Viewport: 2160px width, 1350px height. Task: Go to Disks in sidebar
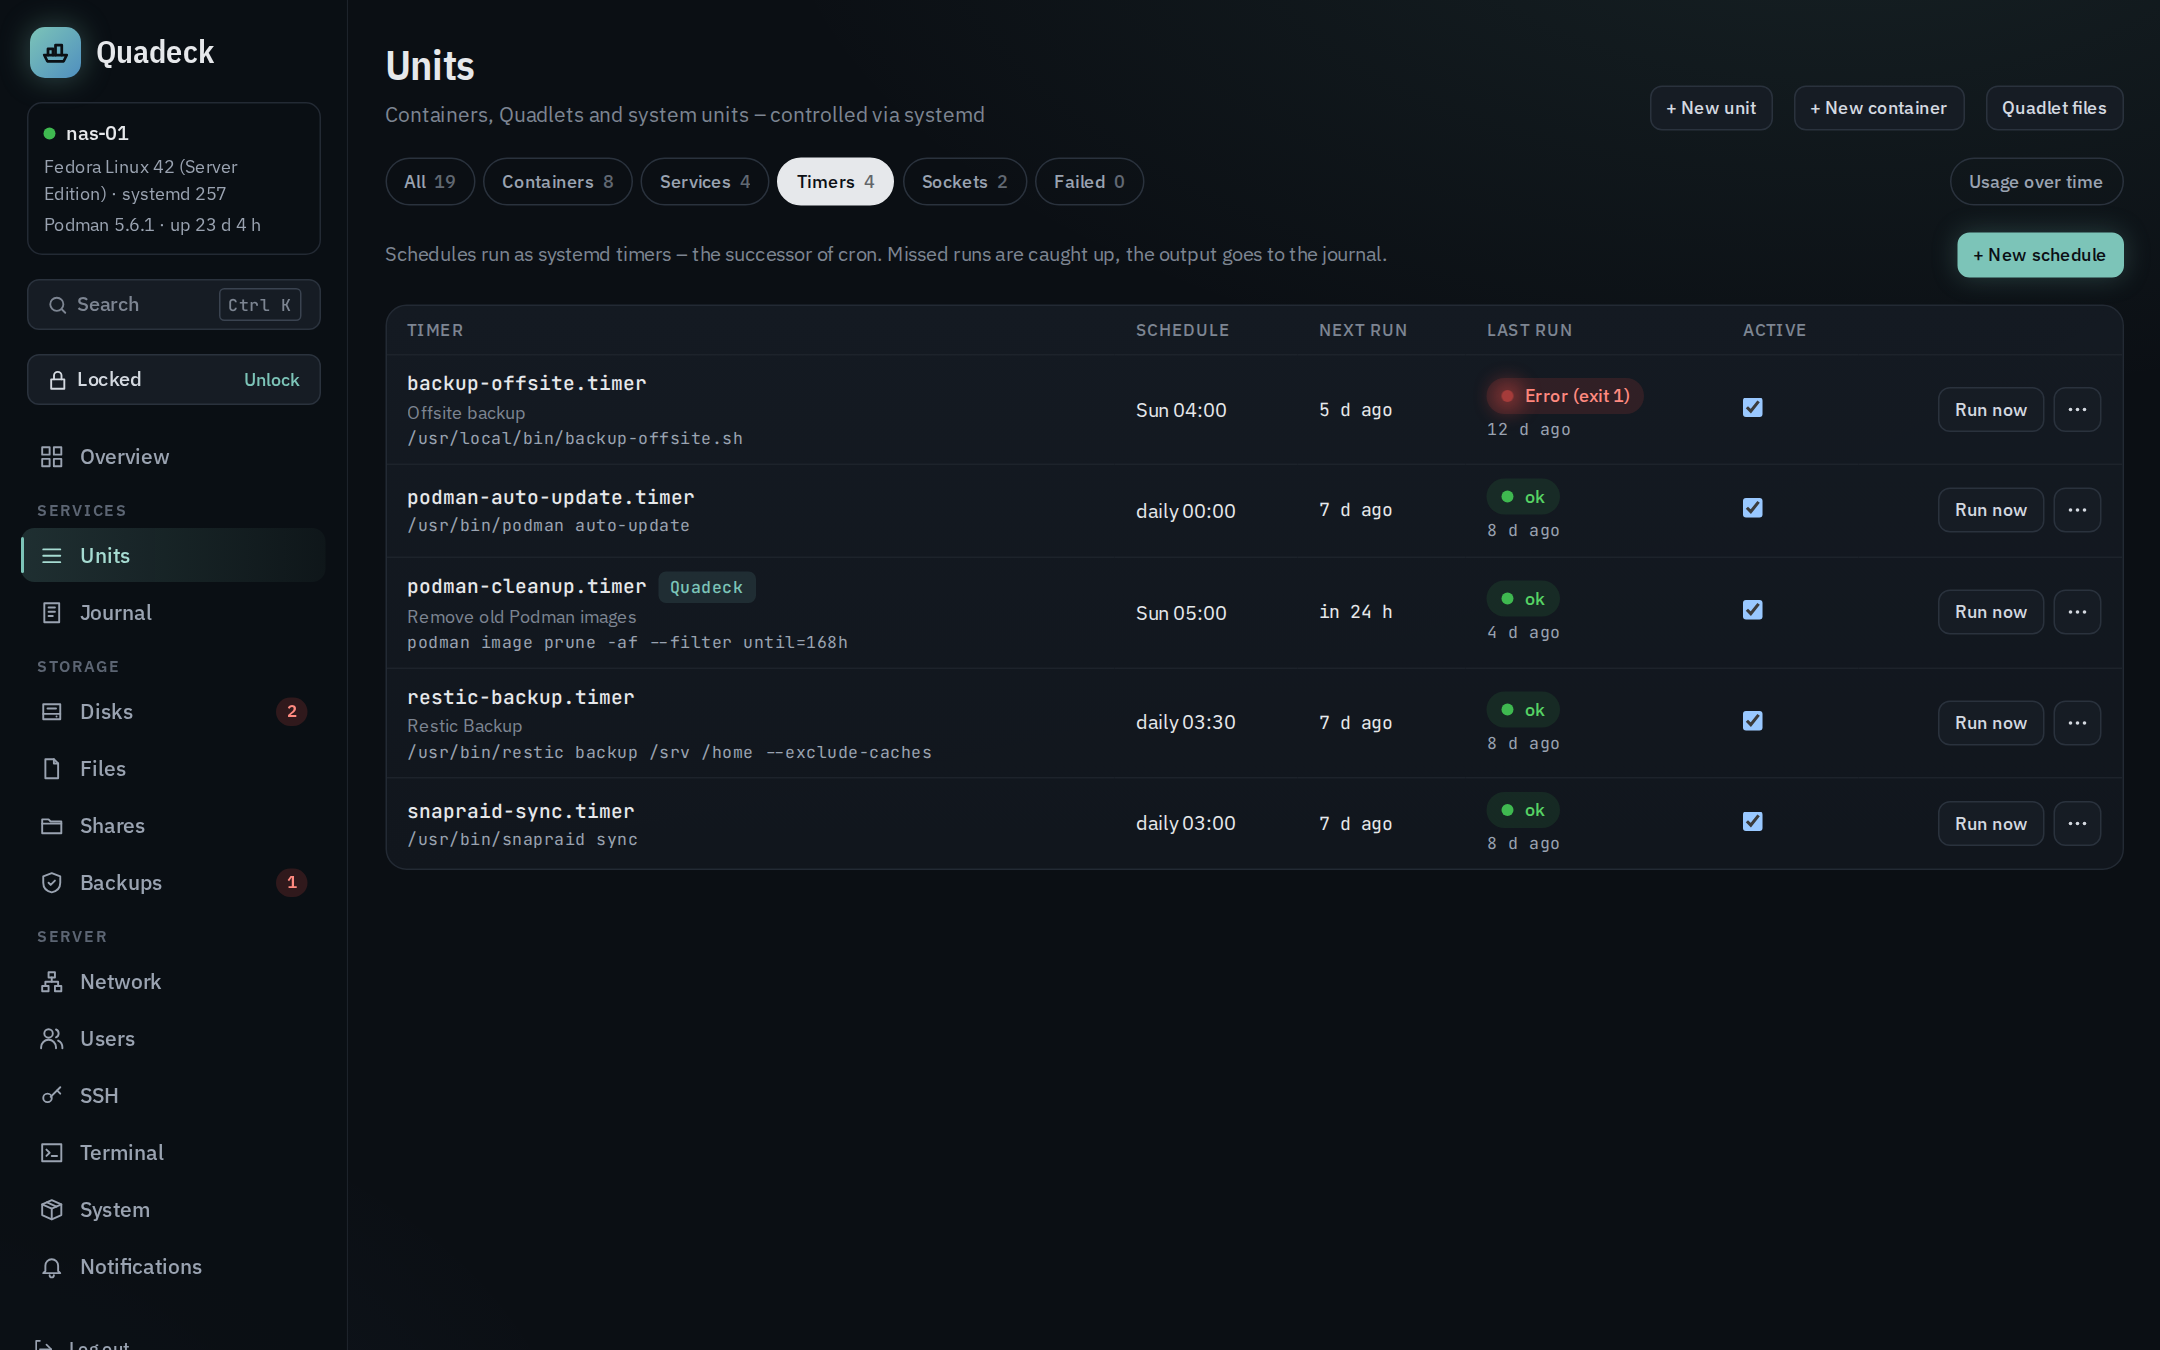click(x=173, y=712)
